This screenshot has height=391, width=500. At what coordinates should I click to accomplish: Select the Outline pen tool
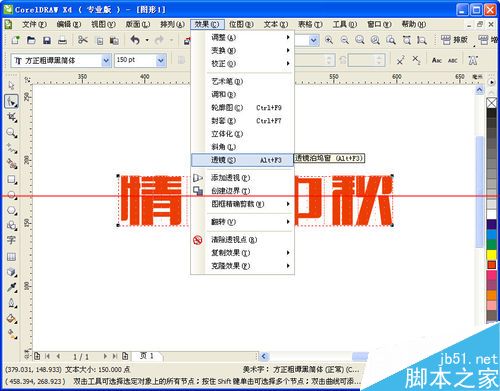(x=12, y=303)
